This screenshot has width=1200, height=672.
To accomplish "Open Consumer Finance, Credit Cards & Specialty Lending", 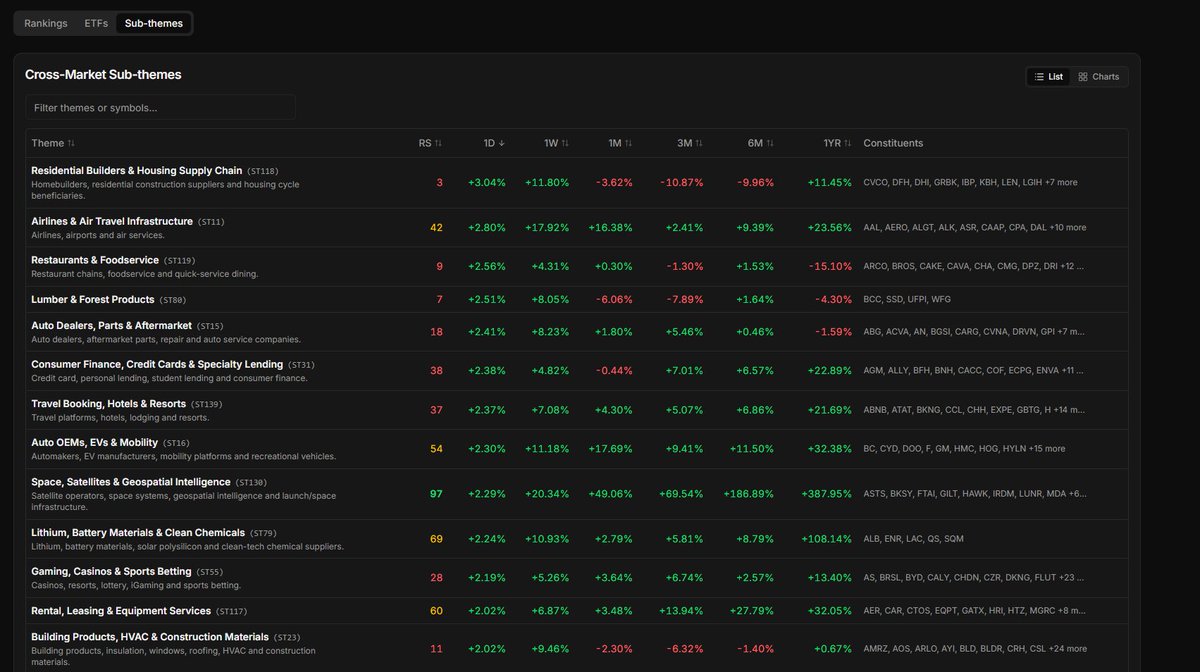I will coord(157,364).
